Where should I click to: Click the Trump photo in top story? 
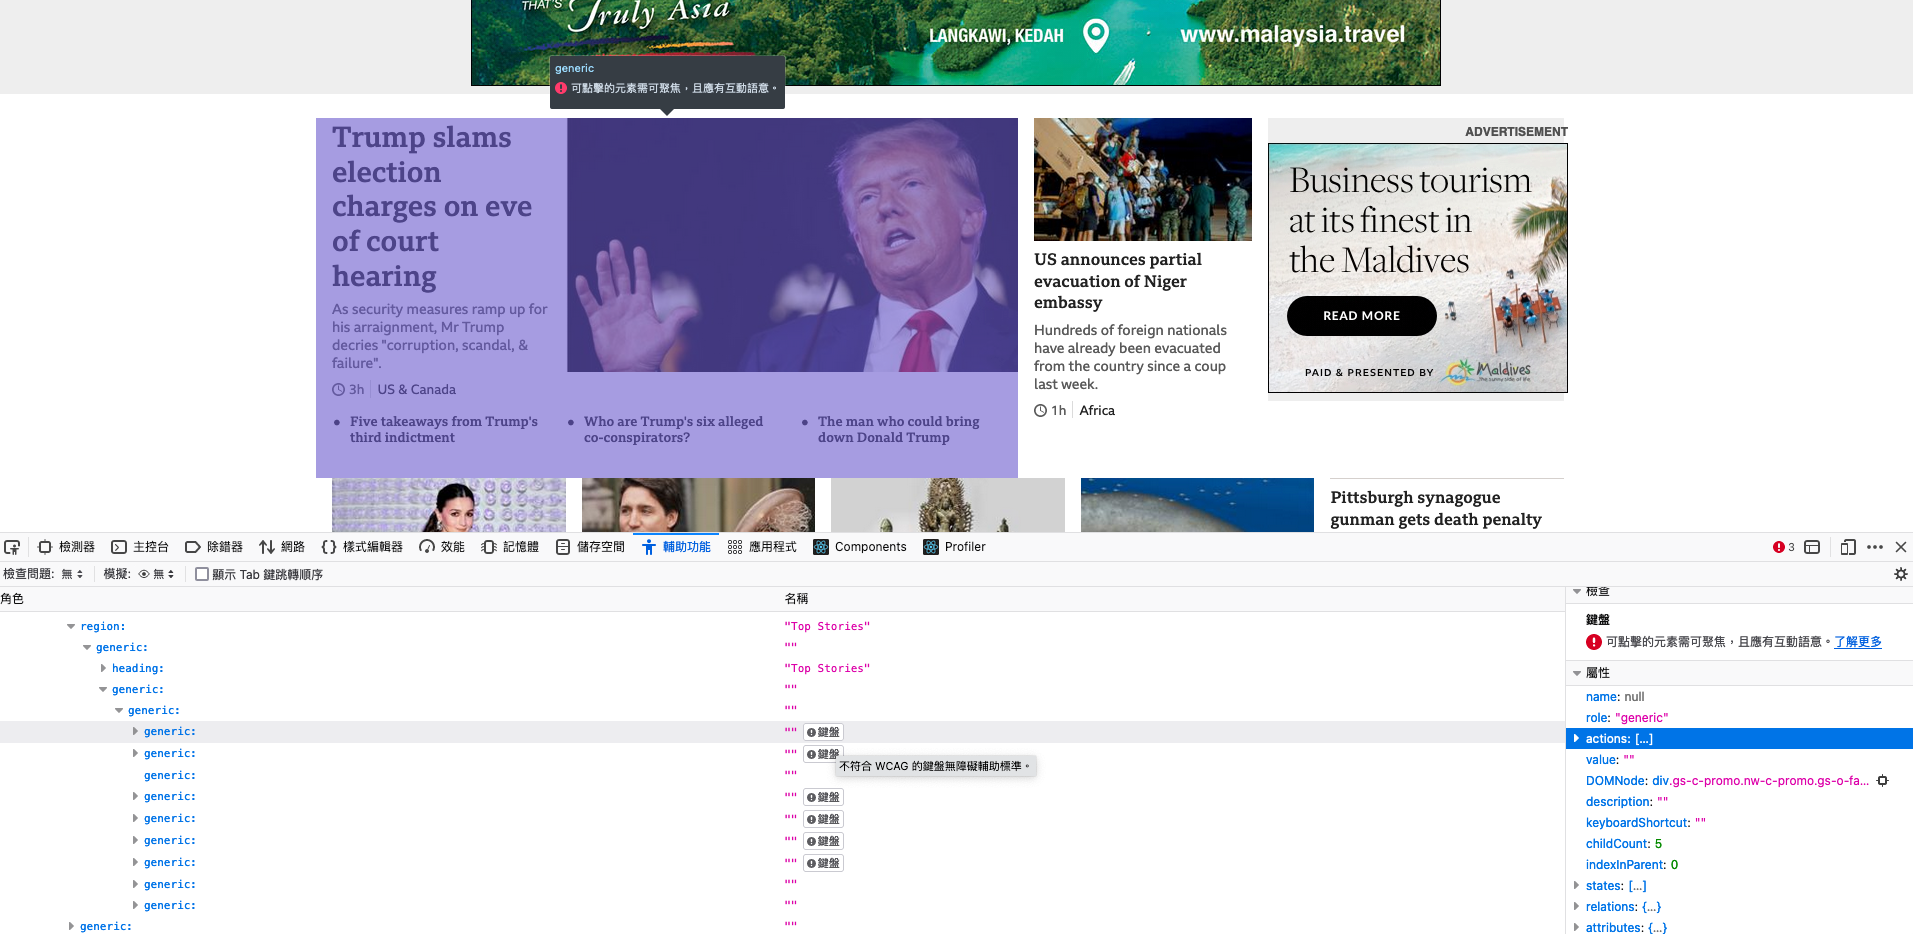click(x=792, y=245)
